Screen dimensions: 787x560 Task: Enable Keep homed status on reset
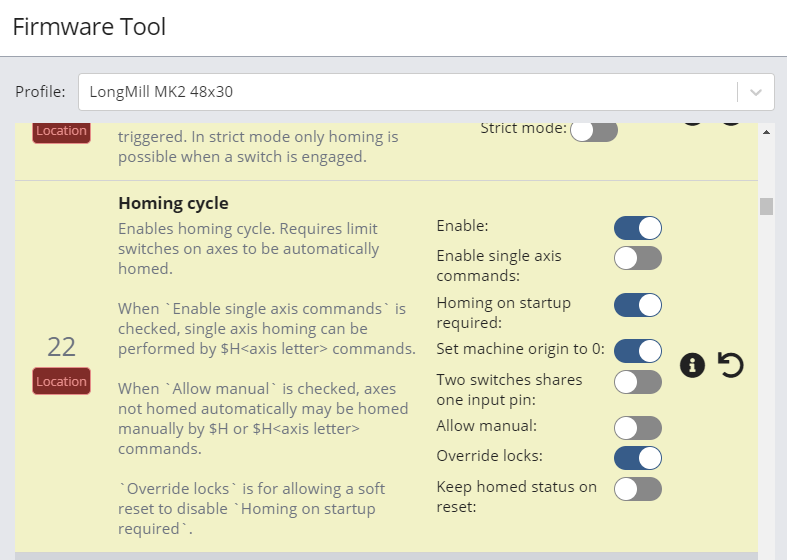coord(638,489)
